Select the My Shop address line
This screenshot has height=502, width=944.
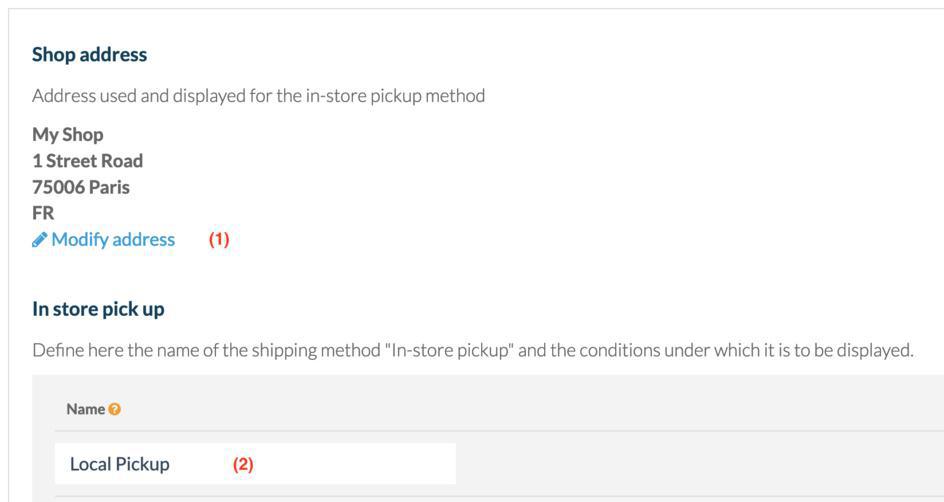[x=67, y=134]
